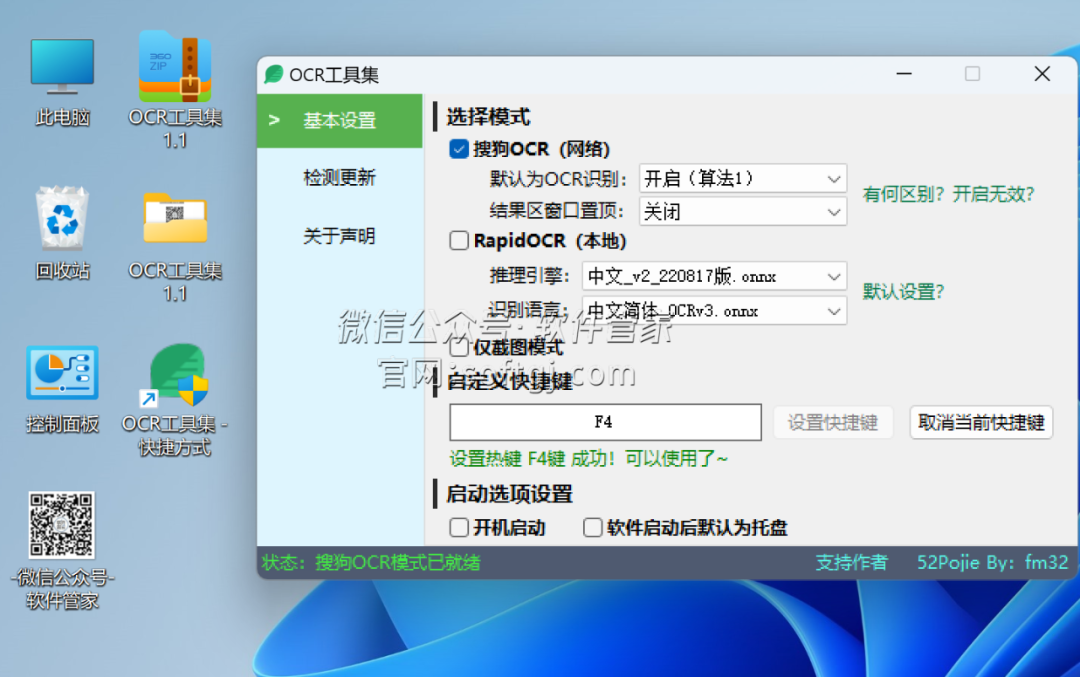Enable the 开机启动 checkbox

click(459, 528)
